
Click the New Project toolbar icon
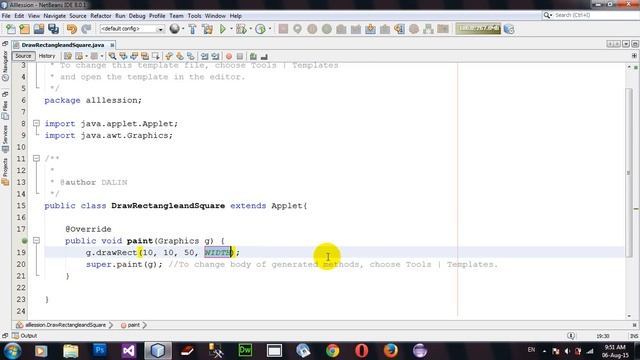(24, 29)
